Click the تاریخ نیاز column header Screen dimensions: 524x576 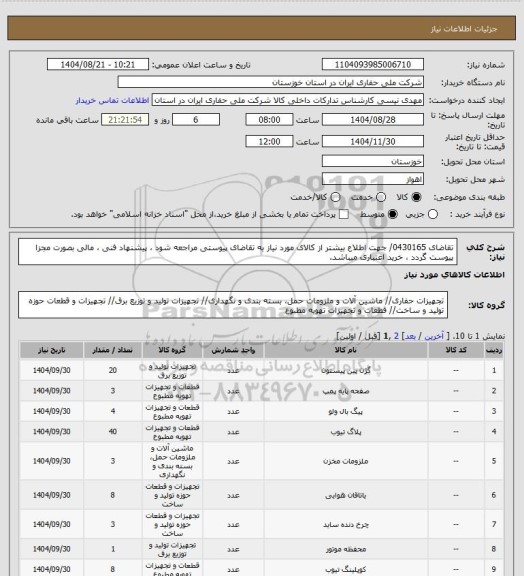pos(51,350)
